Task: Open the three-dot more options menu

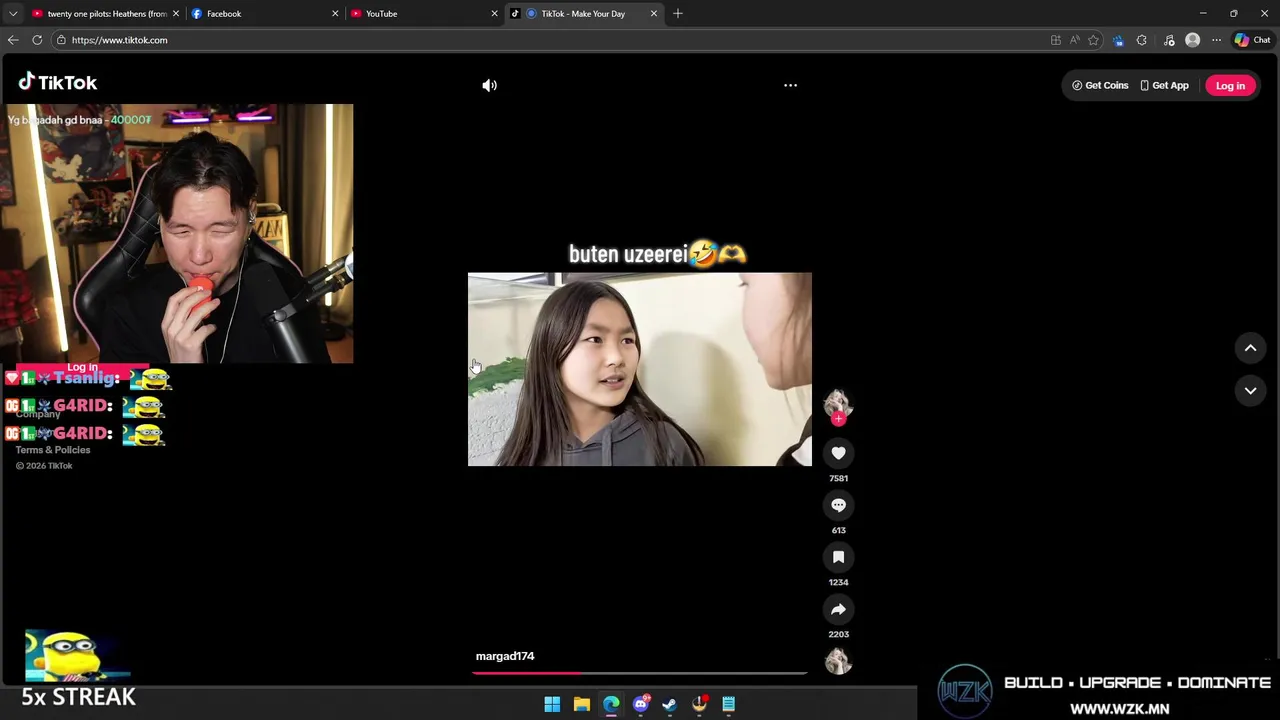Action: pyautogui.click(x=790, y=85)
